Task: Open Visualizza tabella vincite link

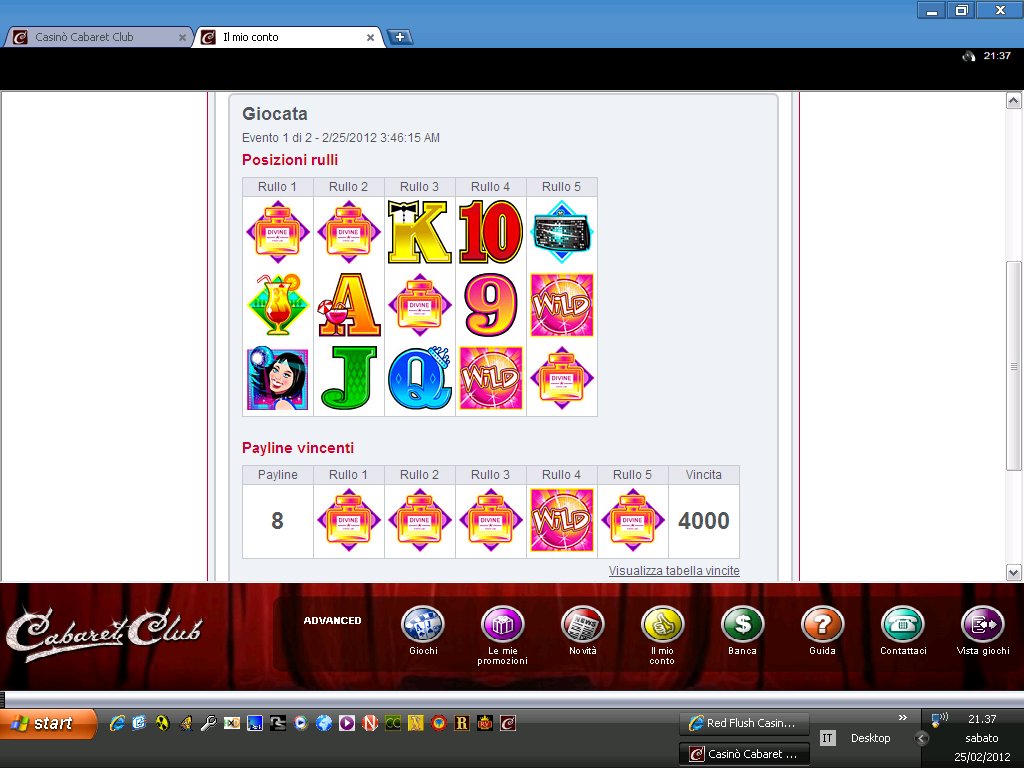Action: (674, 571)
